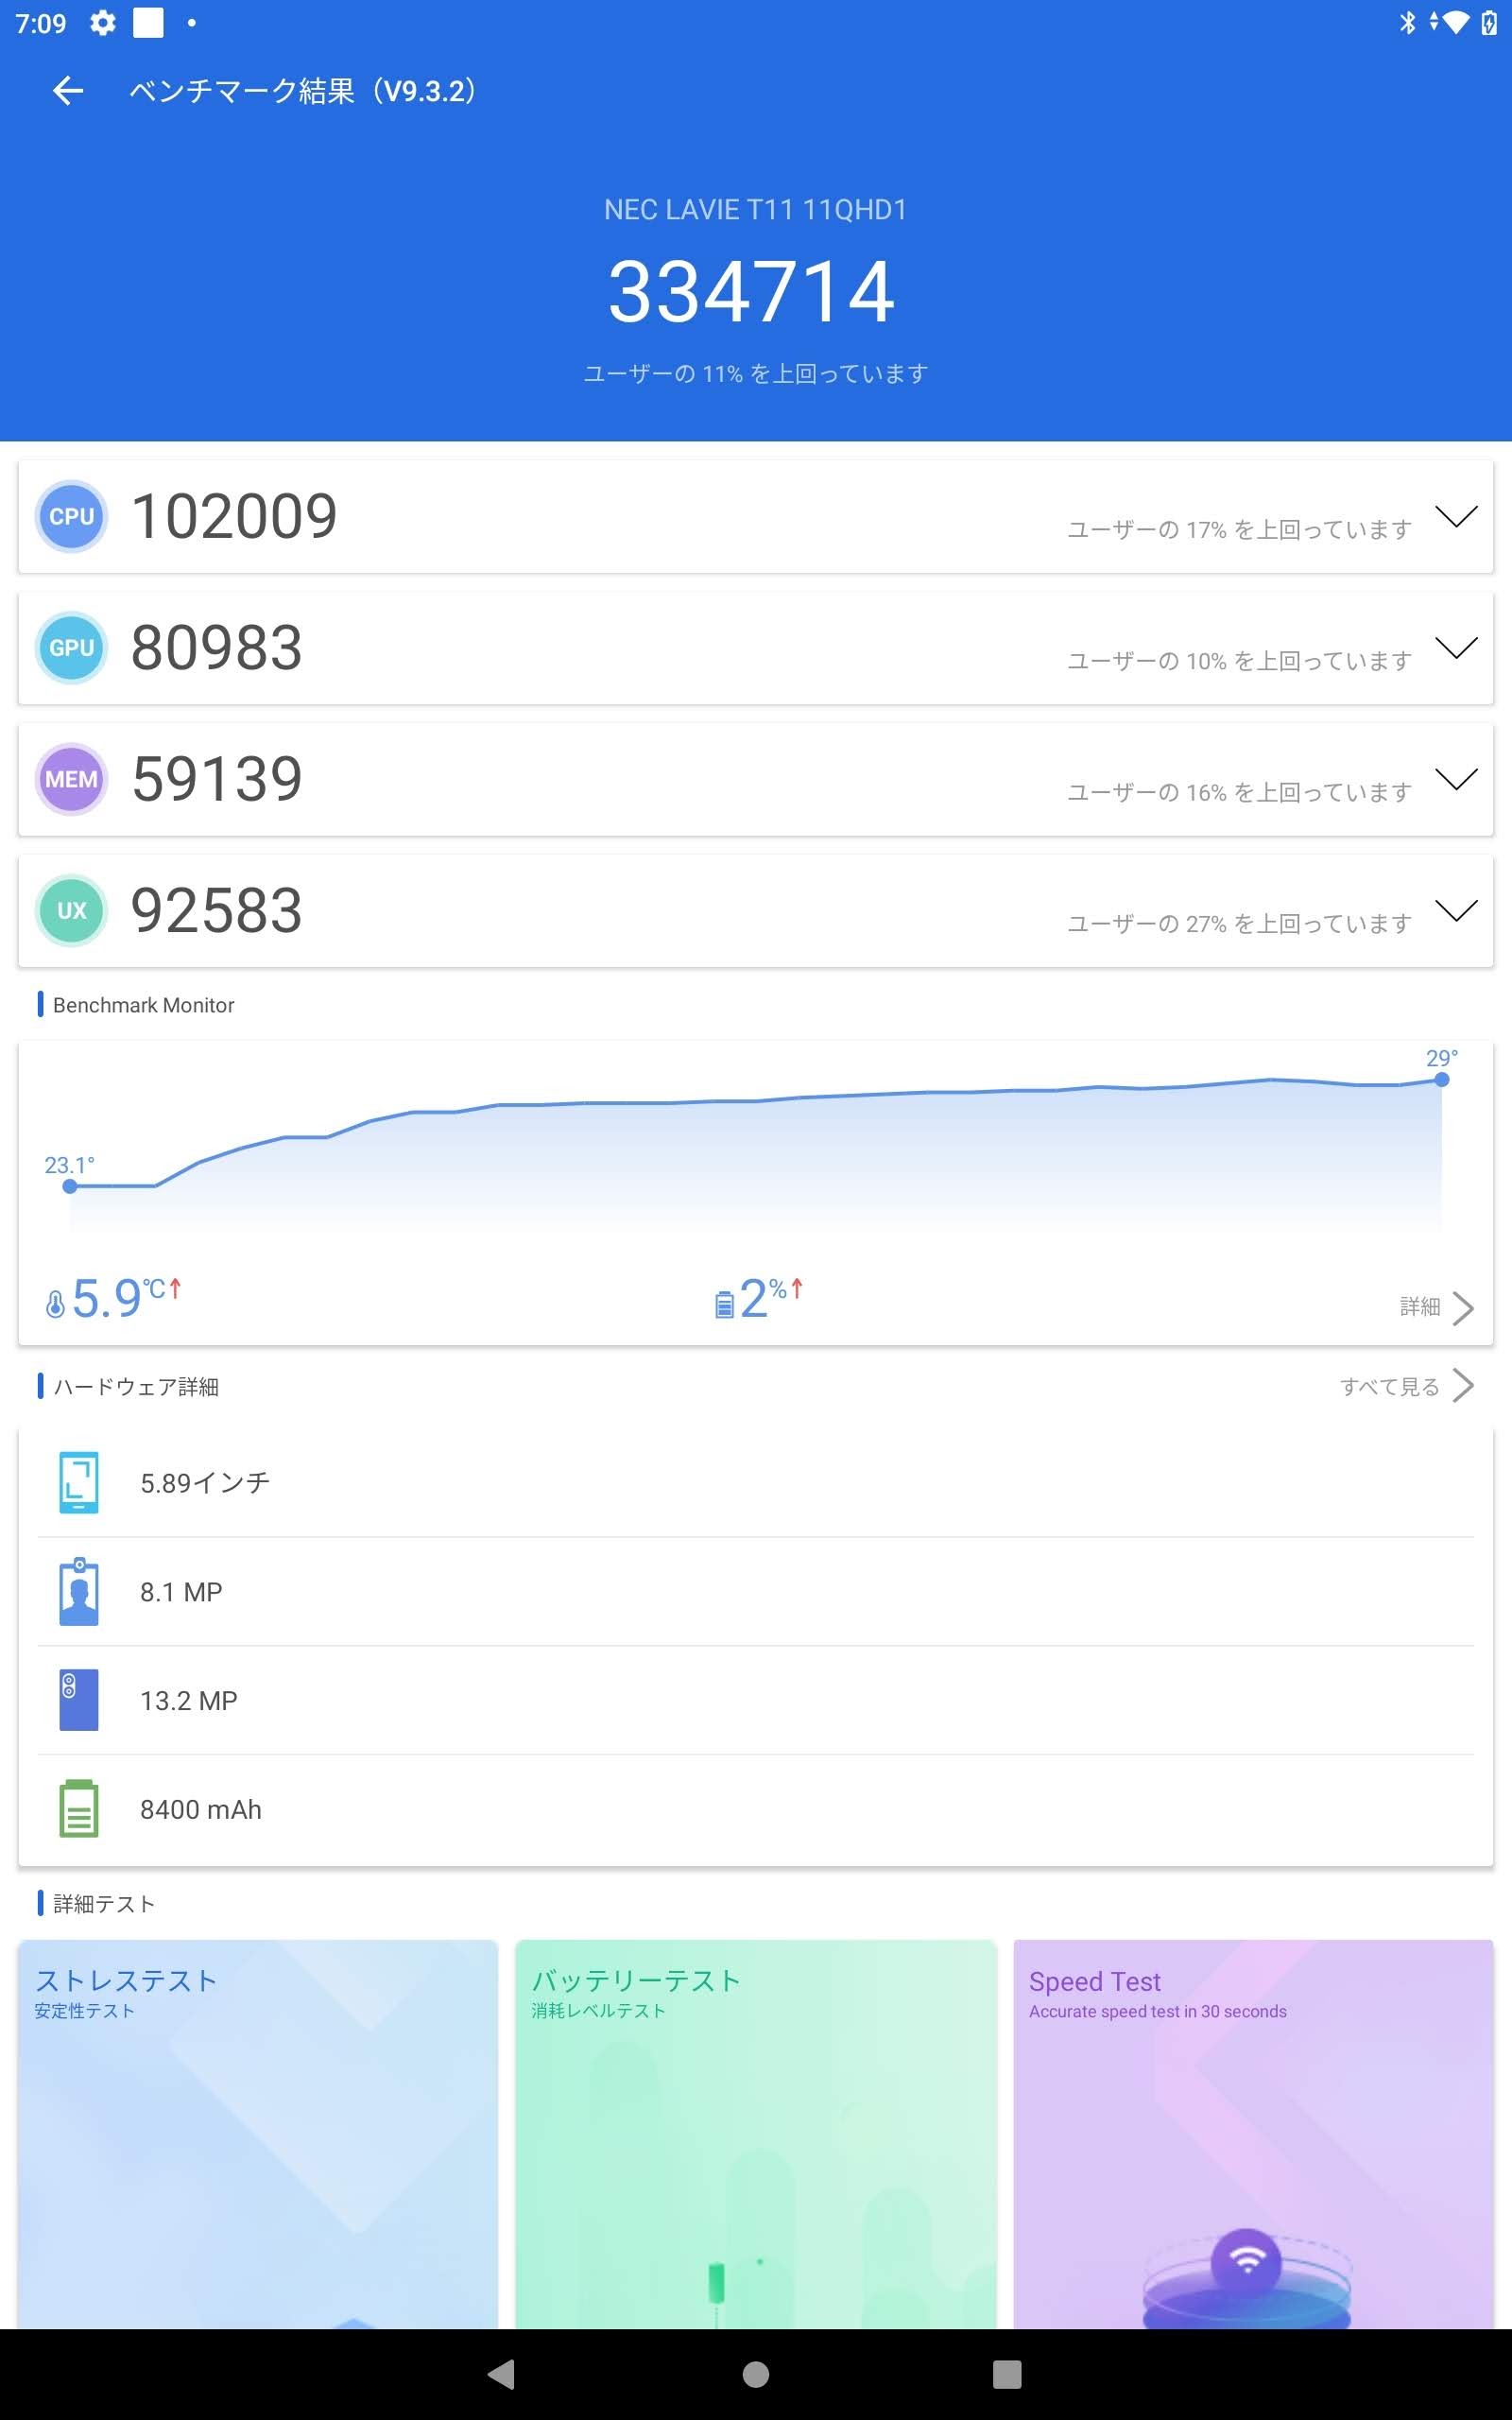Open the バッテリーテスト battery test card
This screenshot has height=2420, width=1512.
(x=756, y=2134)
